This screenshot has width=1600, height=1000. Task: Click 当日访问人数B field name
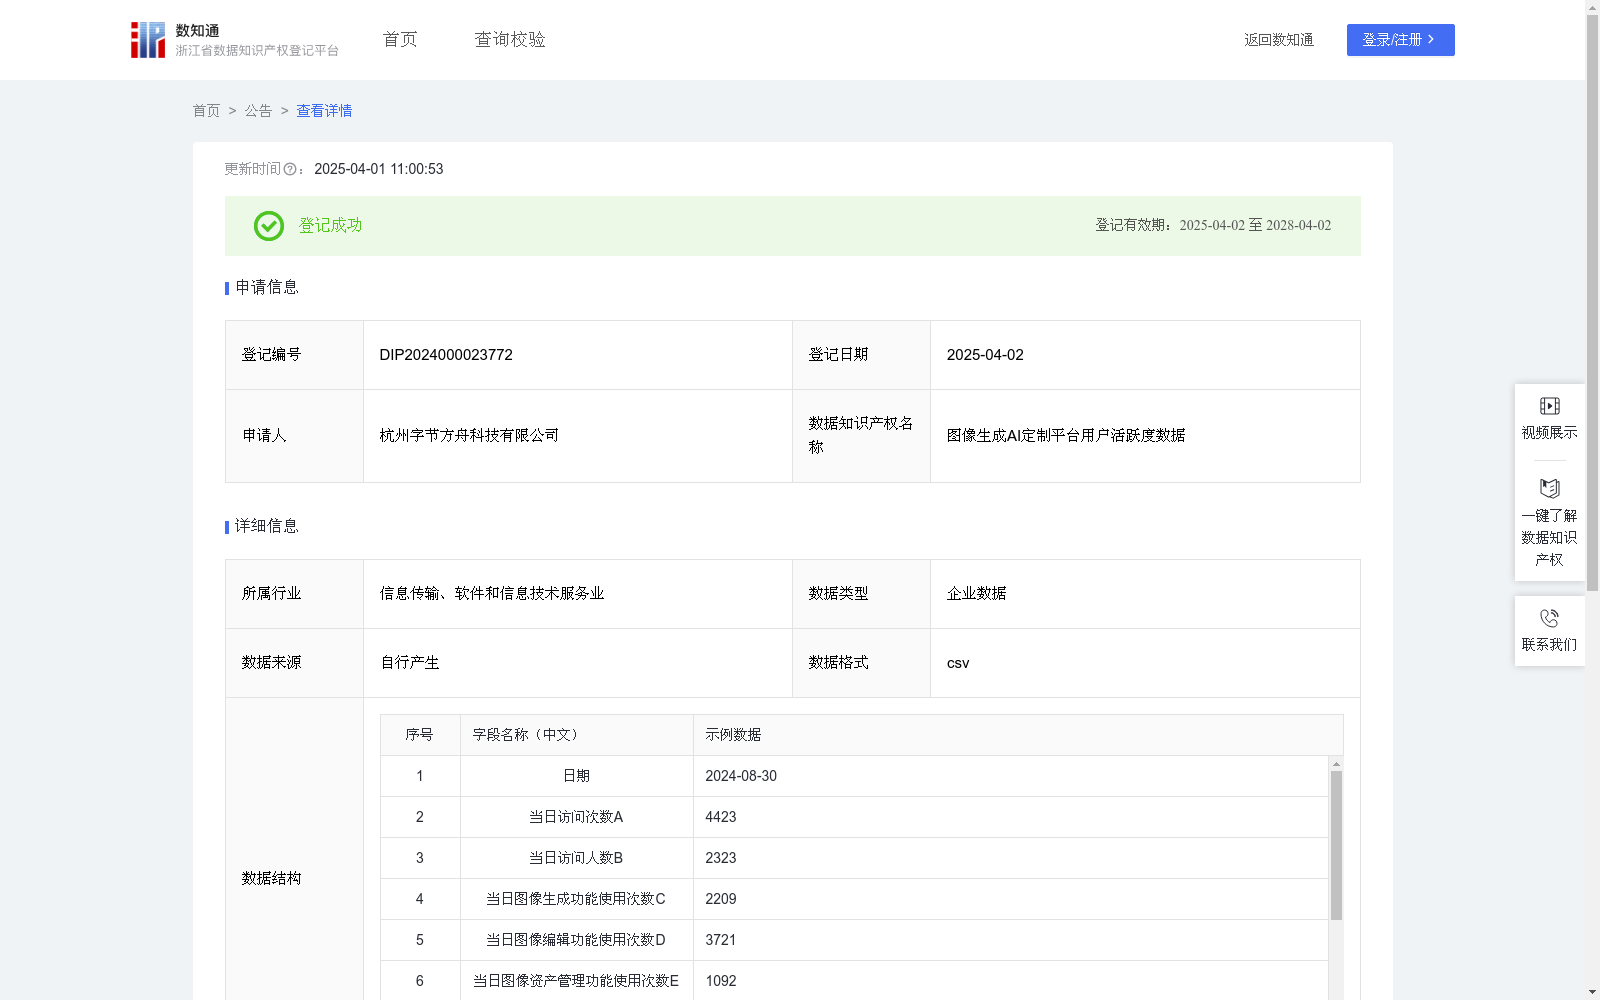576,858
